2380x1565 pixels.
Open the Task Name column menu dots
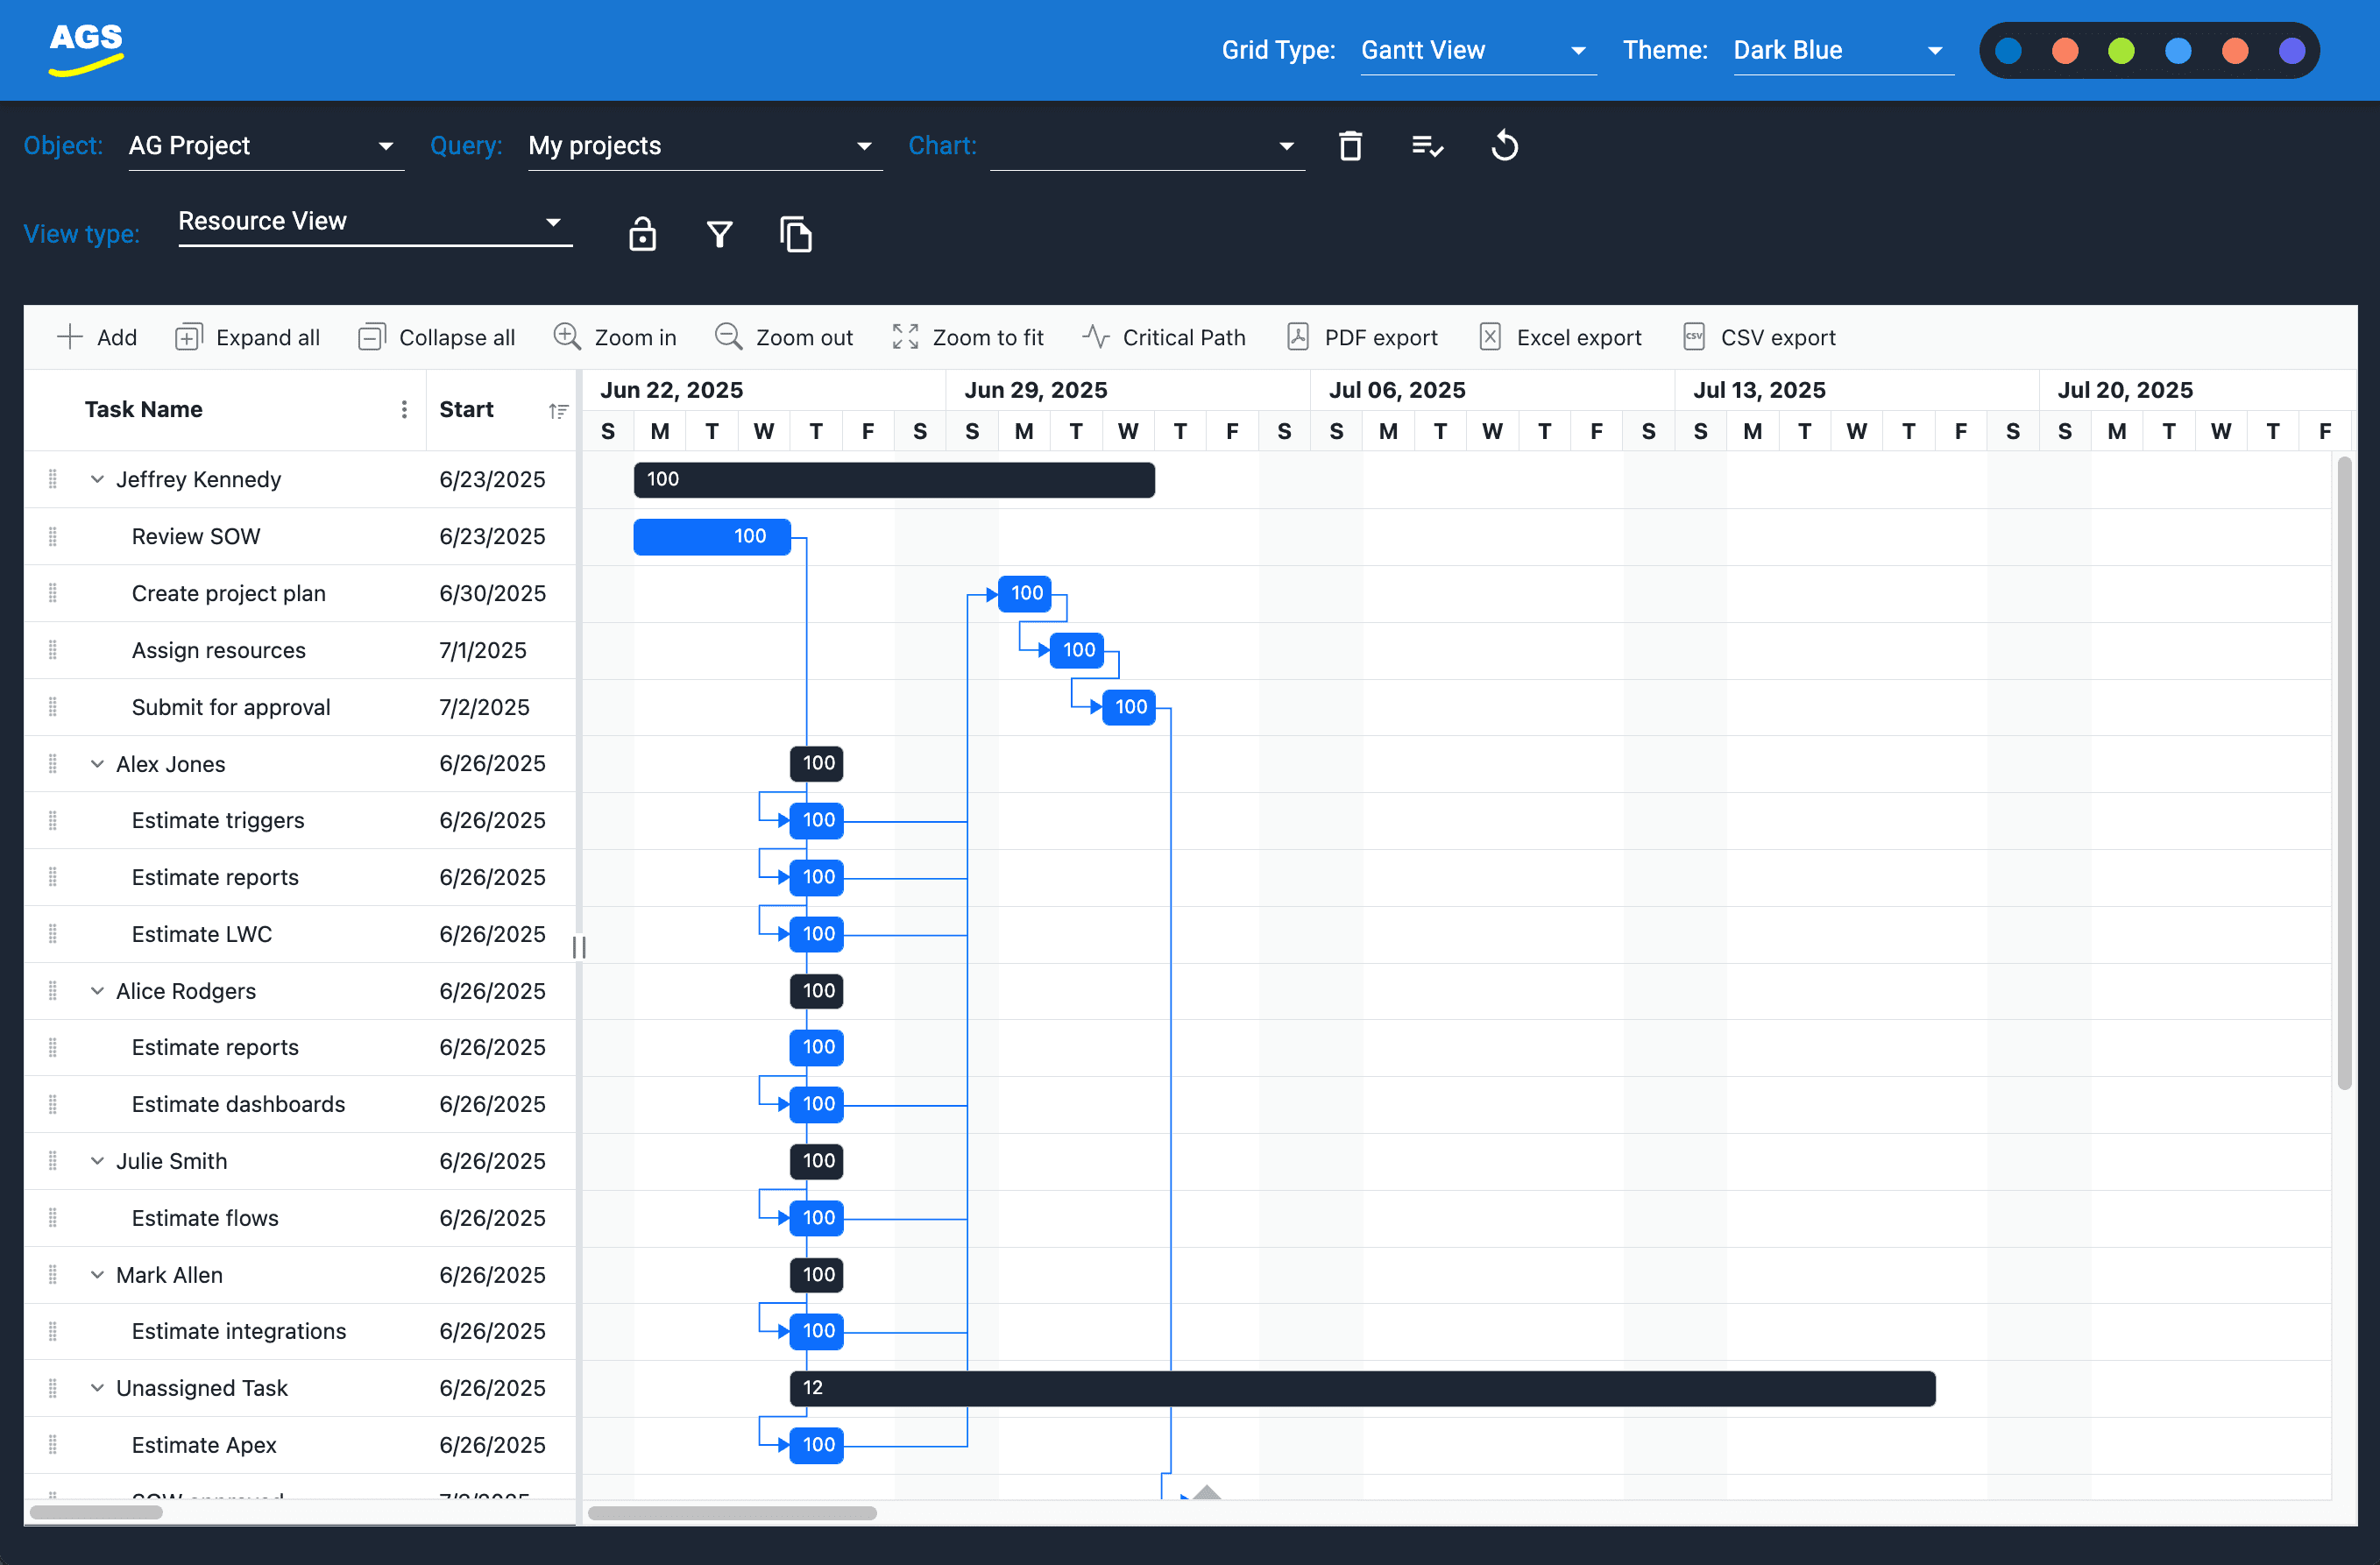pyautogui.click(x=404, y=409)
